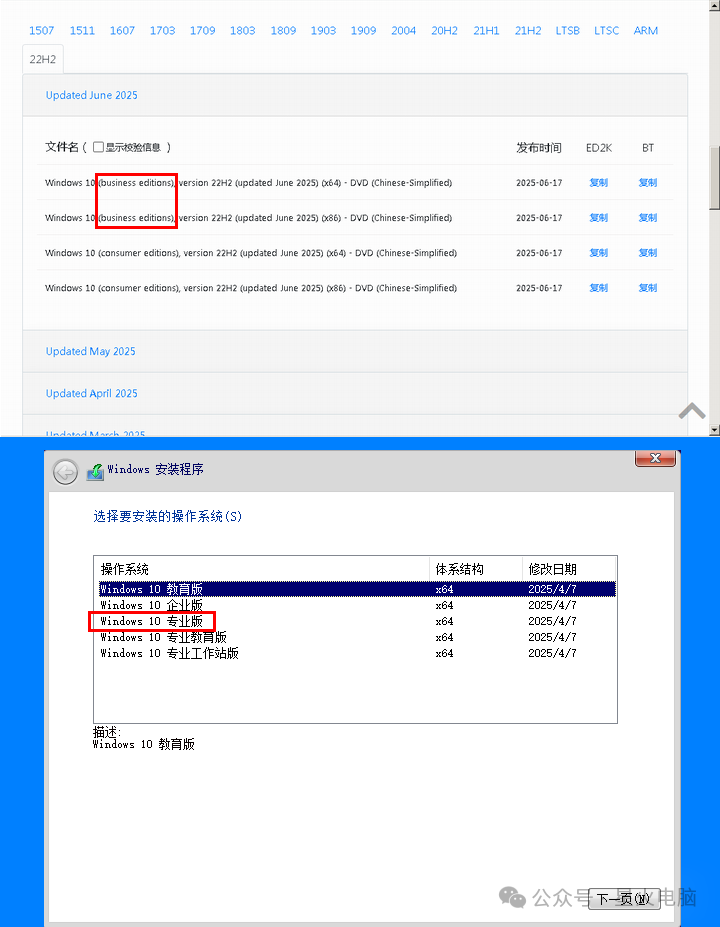Click the 操作系统 column header
Viewport: 720px width, 927px height.
click(262, 569)
